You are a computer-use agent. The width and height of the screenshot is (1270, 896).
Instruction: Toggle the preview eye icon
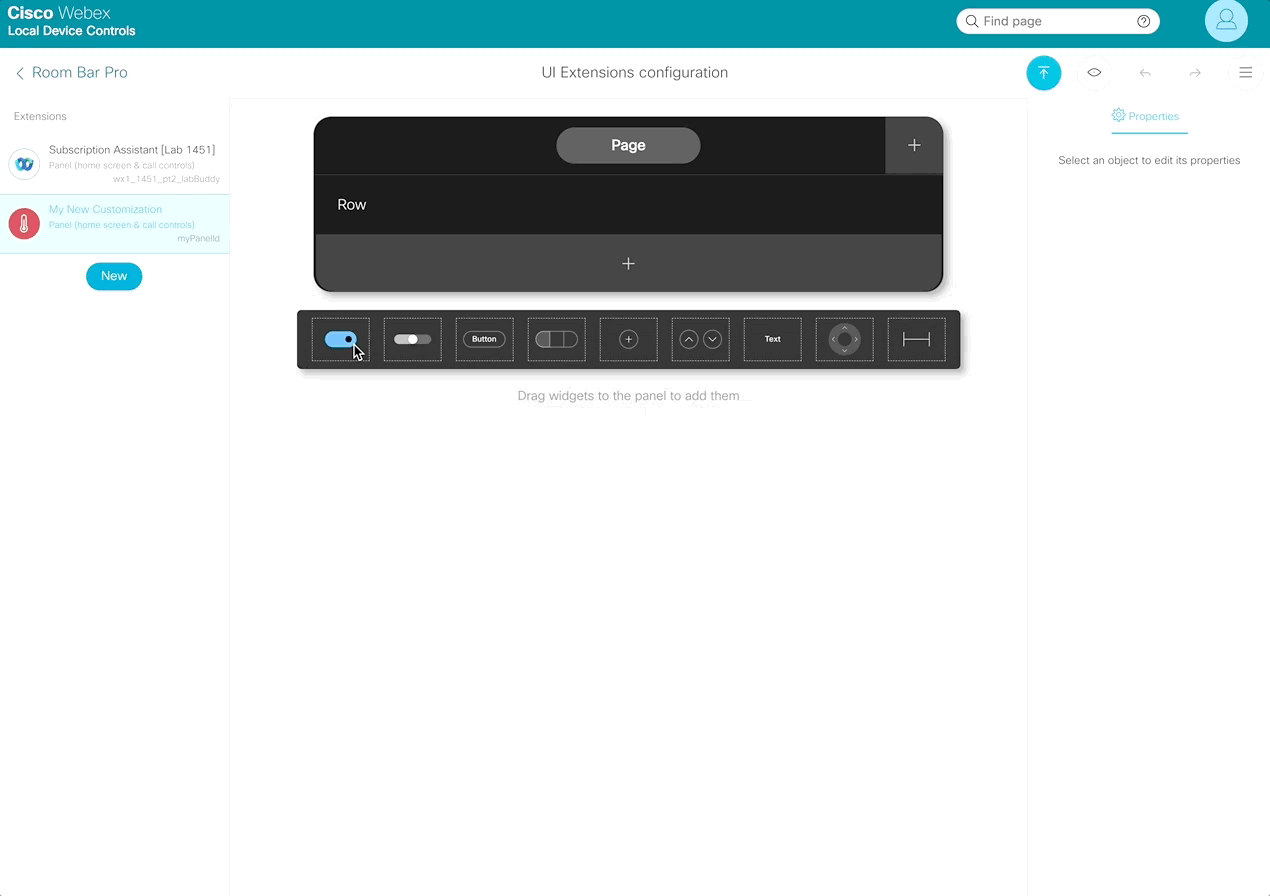(1094, 73)
